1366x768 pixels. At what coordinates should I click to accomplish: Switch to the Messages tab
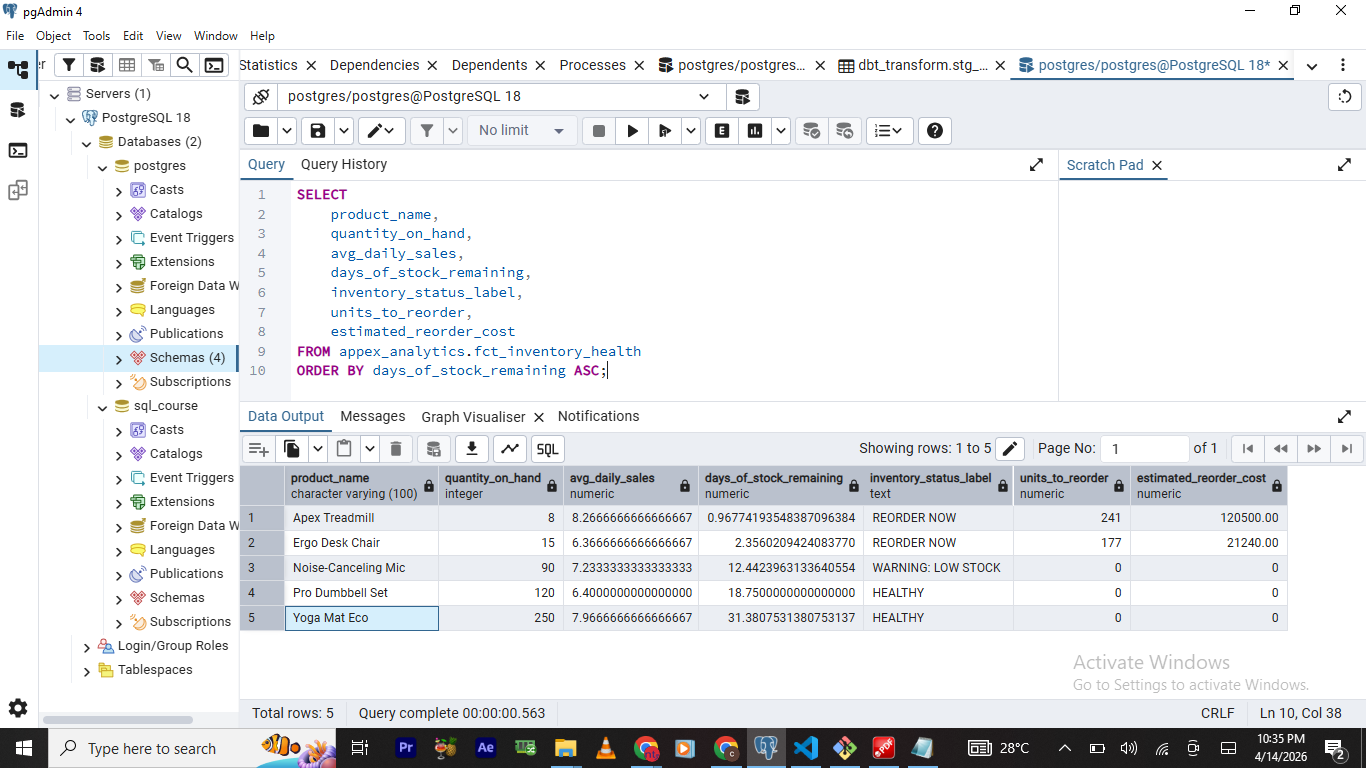point(373,416)
